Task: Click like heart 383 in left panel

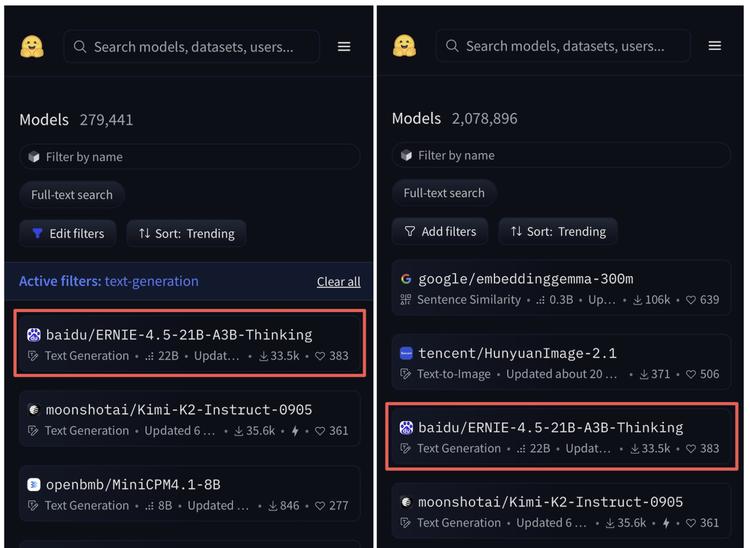Action: 320,356
